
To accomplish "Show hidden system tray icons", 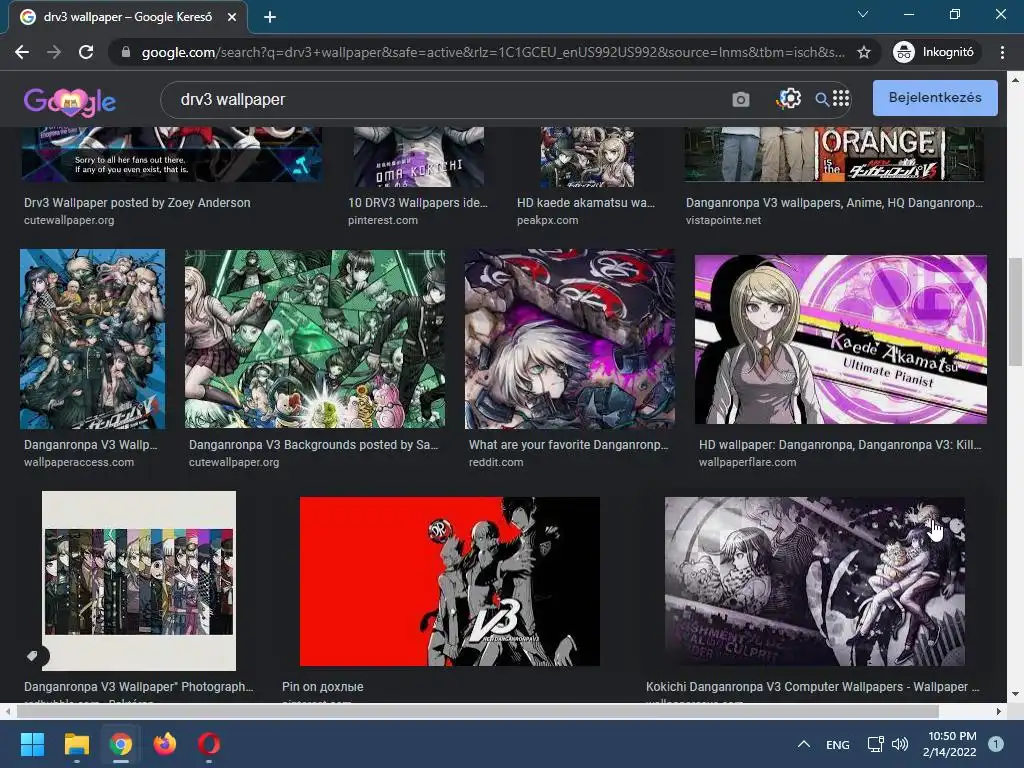I will [x=804, y=744].
